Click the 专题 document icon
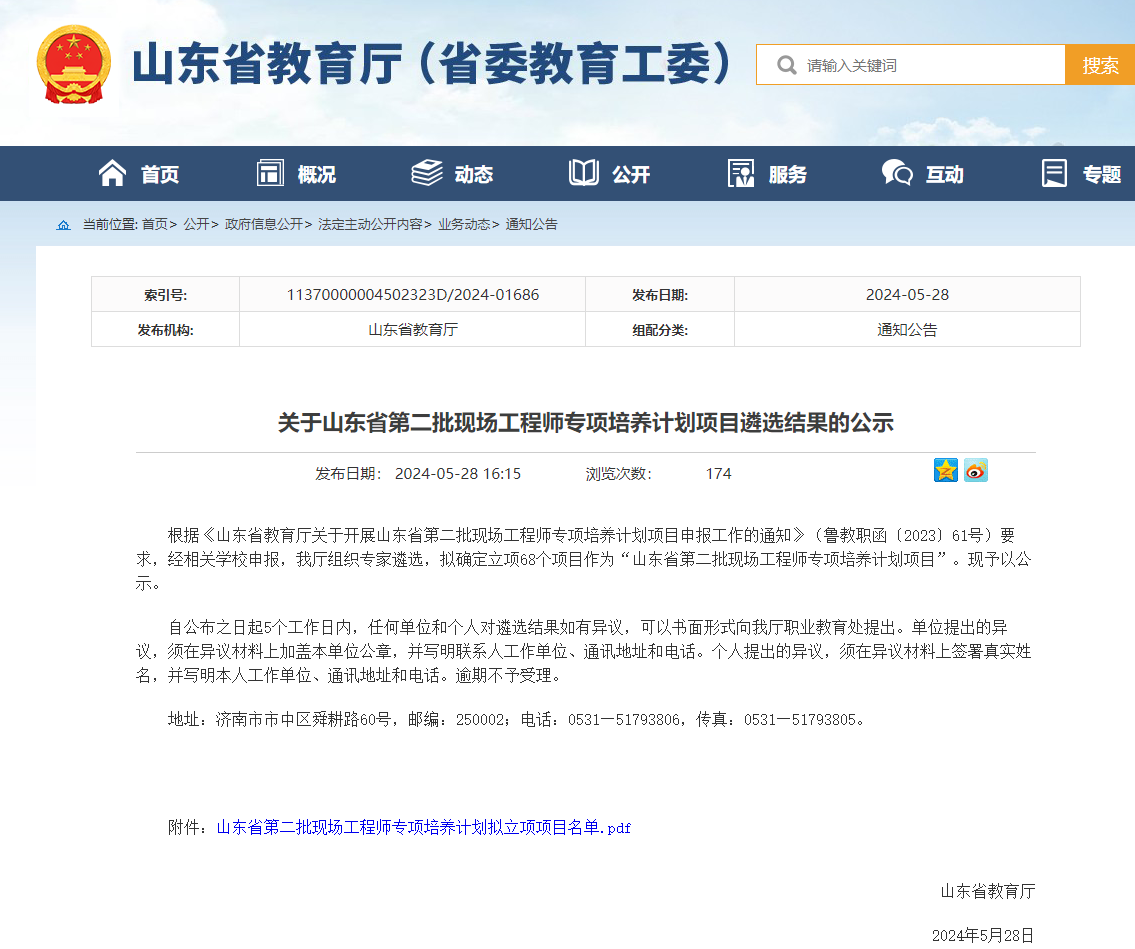 coord(1054,173)
